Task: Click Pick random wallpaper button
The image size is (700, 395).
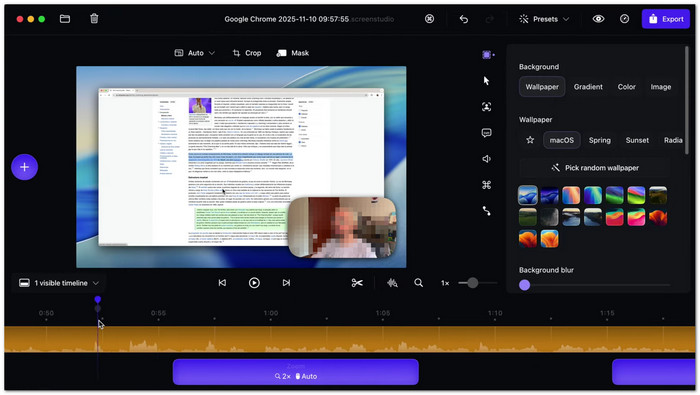Action: pos(595,168)
